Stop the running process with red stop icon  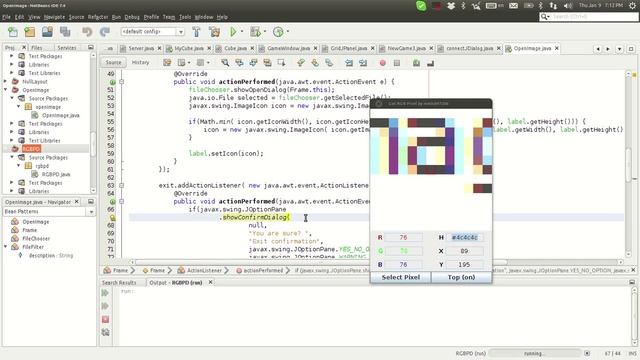pos(105,319)
